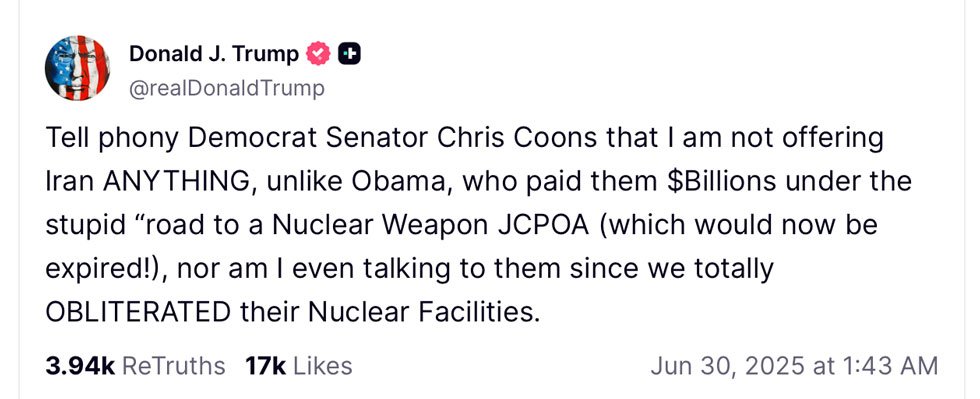Open the Donald J. Trump display name

click(214, 54)
